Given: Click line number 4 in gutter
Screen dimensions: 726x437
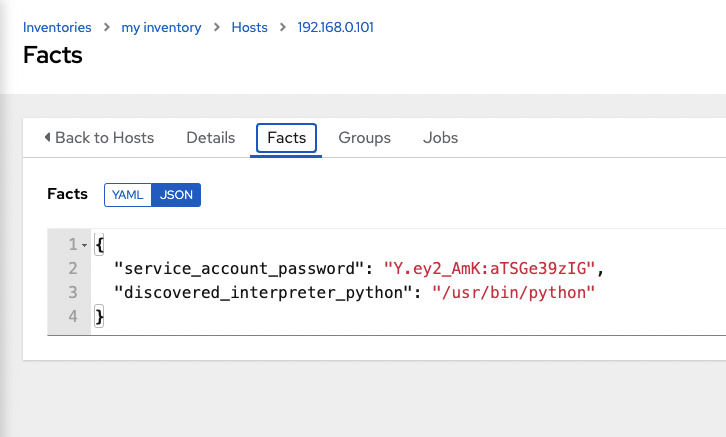Looking at the screenshot, I should tap(73, 317).
